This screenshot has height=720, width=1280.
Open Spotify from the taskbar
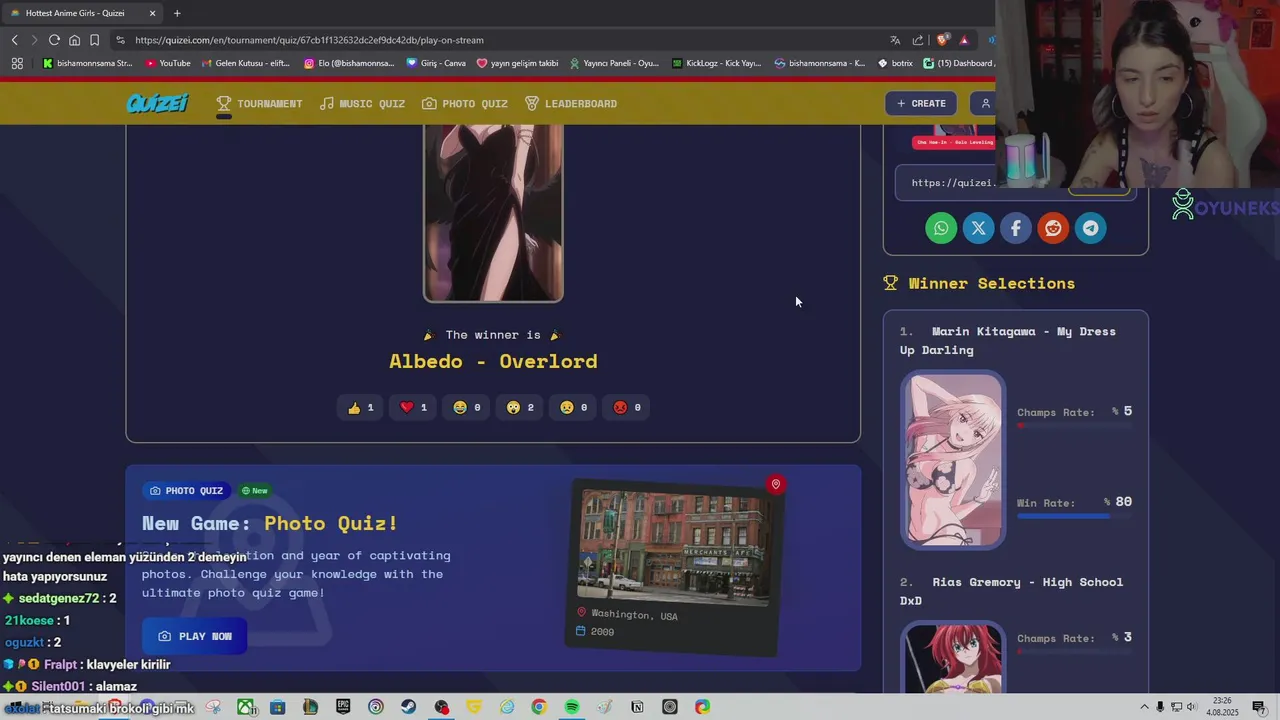(571, 707)
